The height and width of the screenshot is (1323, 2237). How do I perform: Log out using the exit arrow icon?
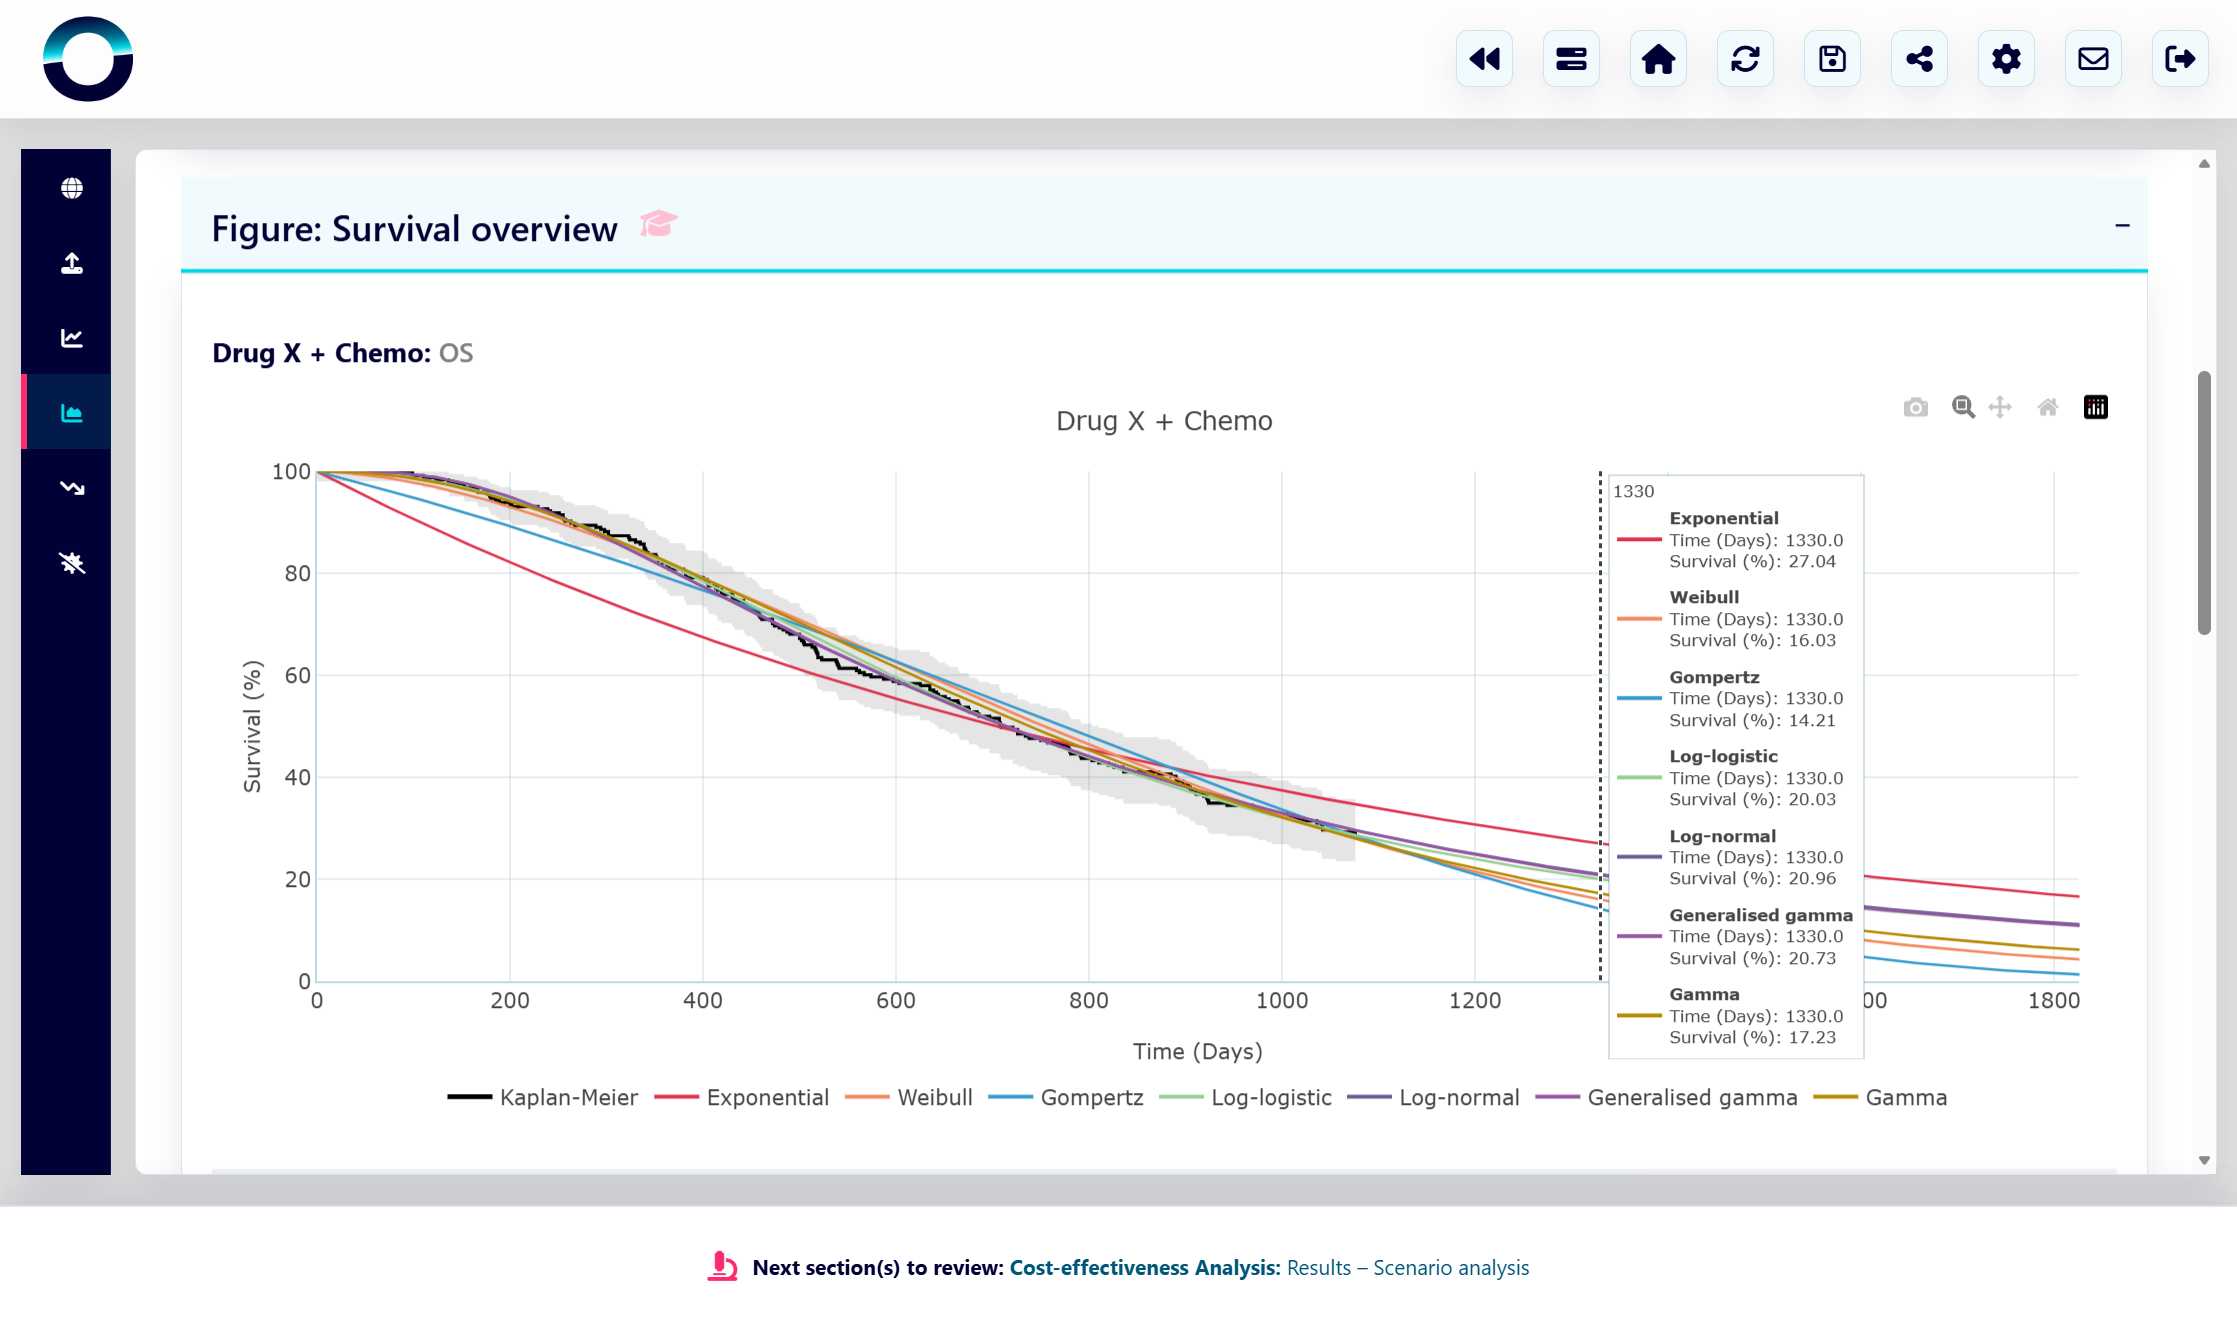click(2180, 59)
